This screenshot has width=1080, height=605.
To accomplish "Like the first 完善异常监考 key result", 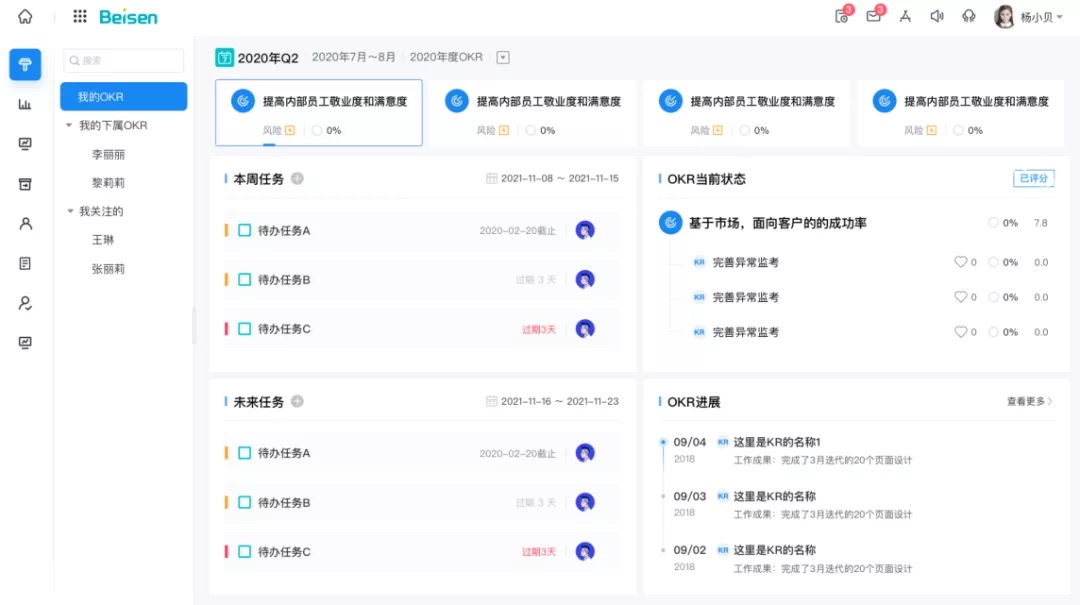I will (960, 262).
